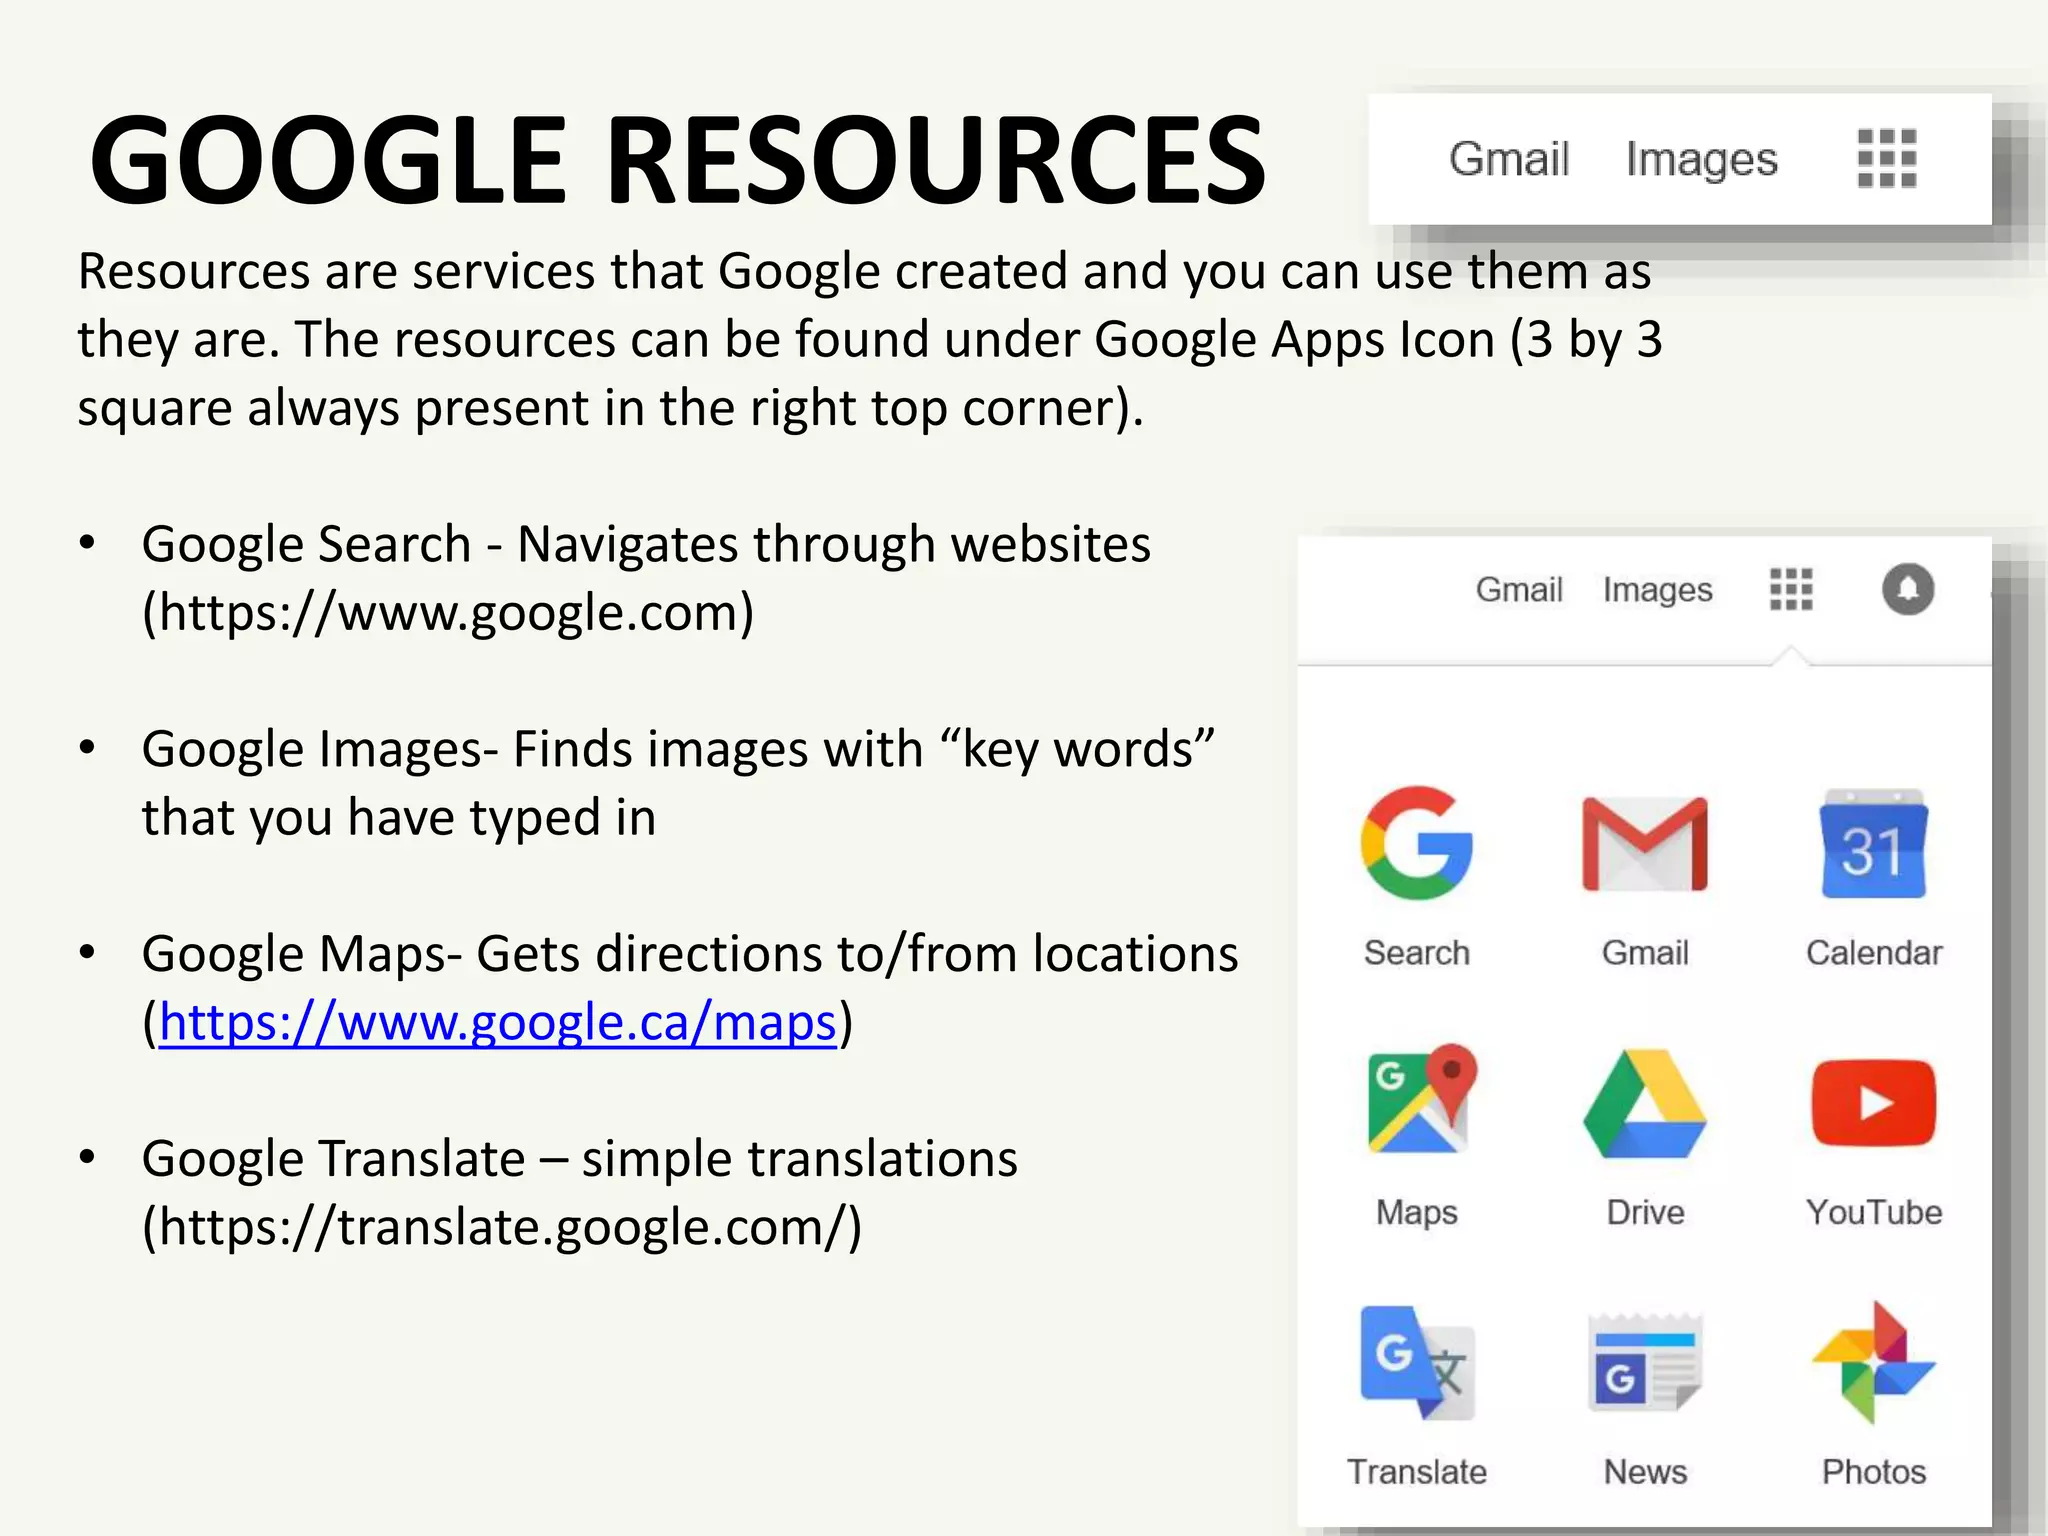Click the GOOGLE RESOURCES slide title
The height and width of the screenshot is (1536, 2048).
(678, 160)
